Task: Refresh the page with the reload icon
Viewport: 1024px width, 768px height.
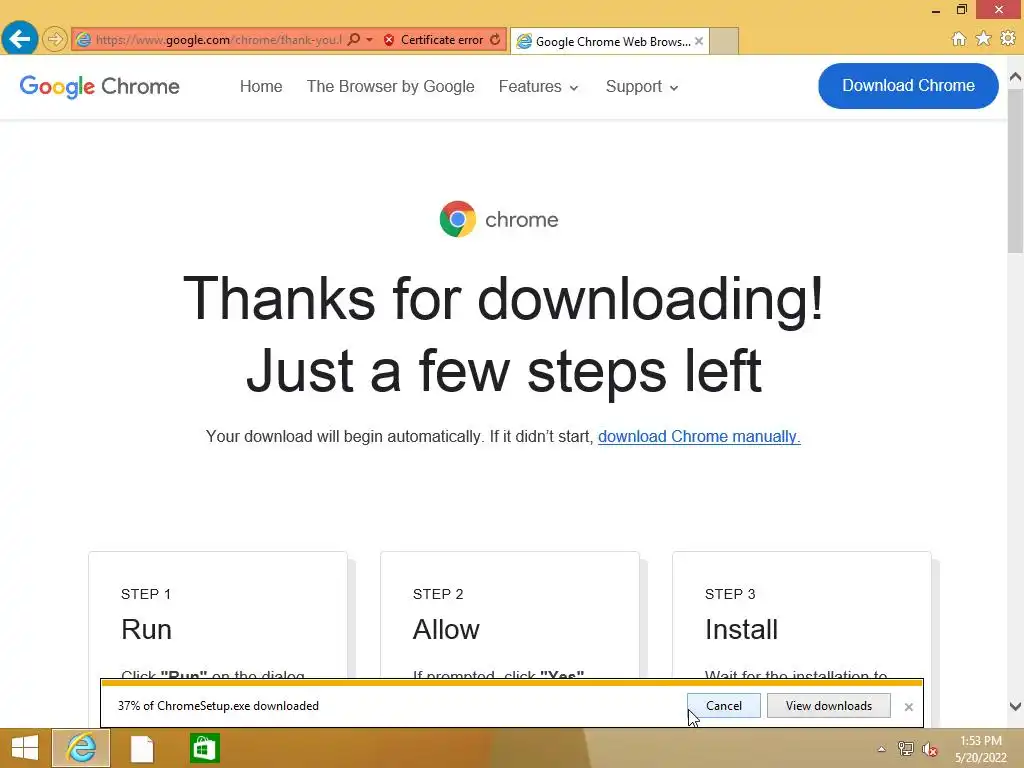Action: pos(495,39)
